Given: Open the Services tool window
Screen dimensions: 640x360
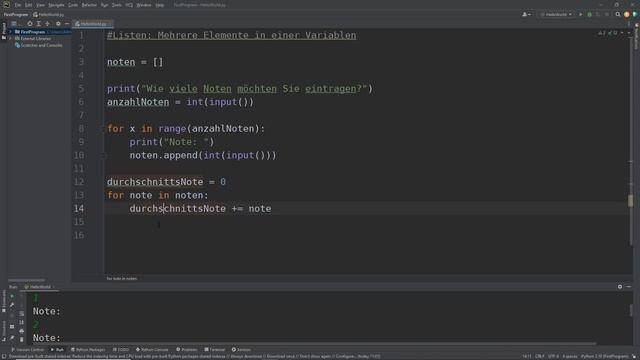Looking at the screenshot, I should pyautogui.click(x=241, y=350).
